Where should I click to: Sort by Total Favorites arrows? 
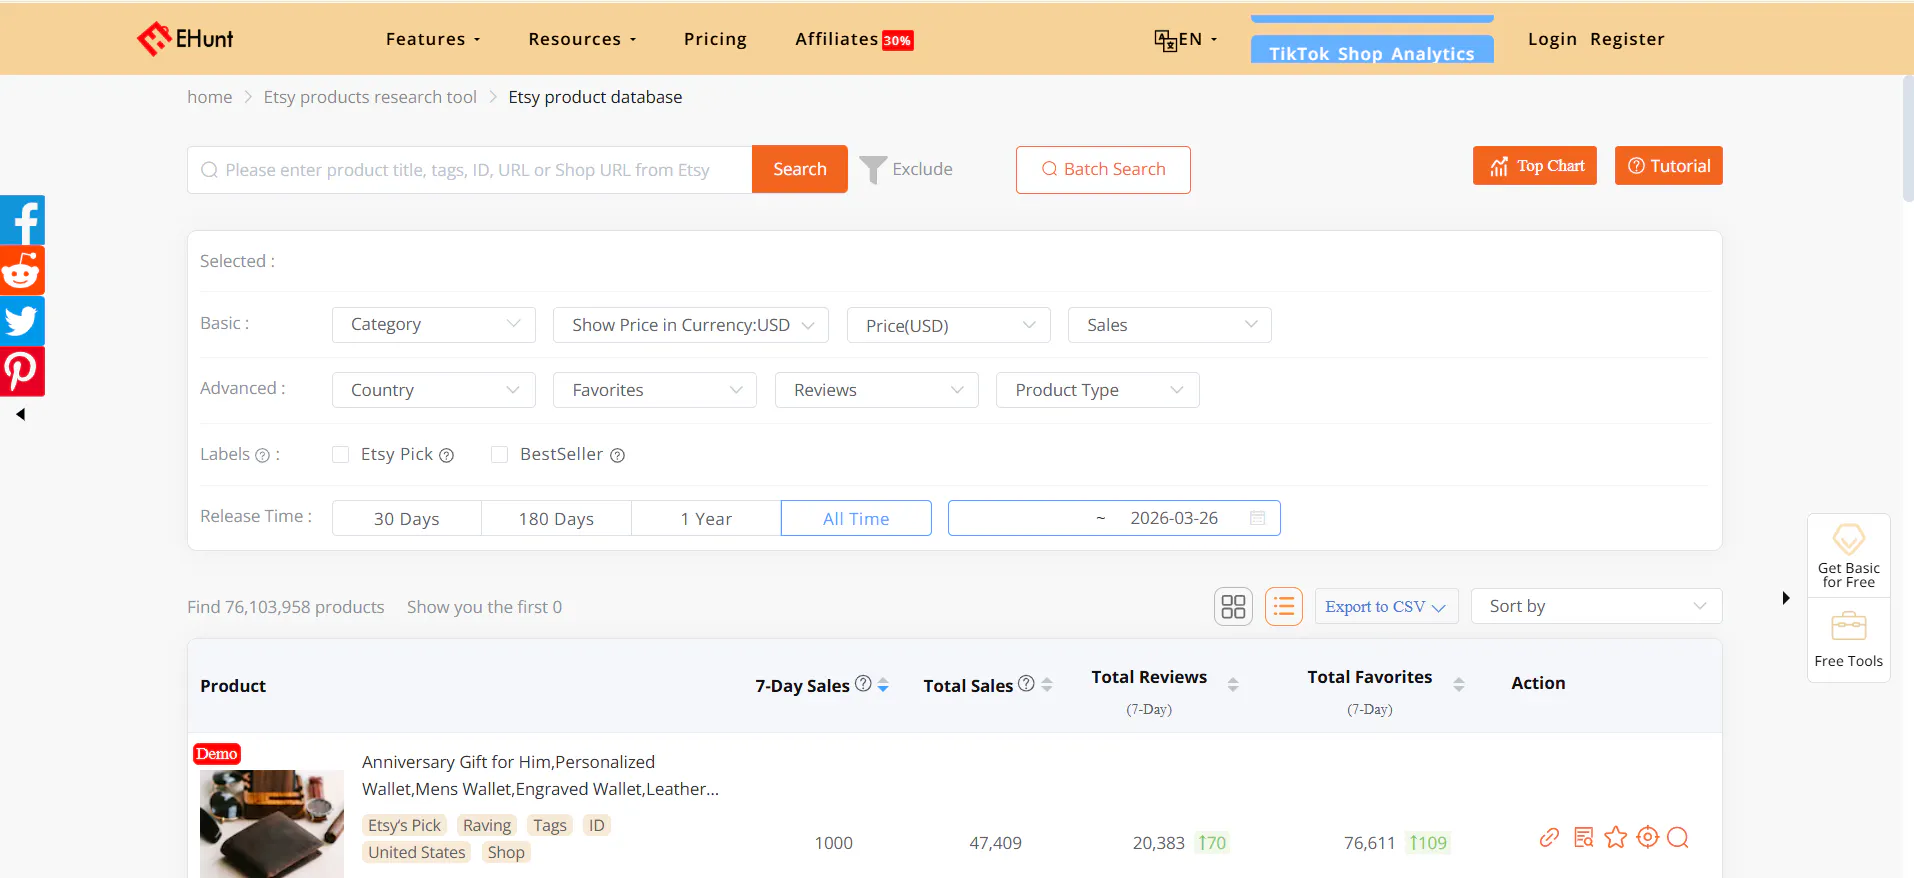tap(1459, 685)
